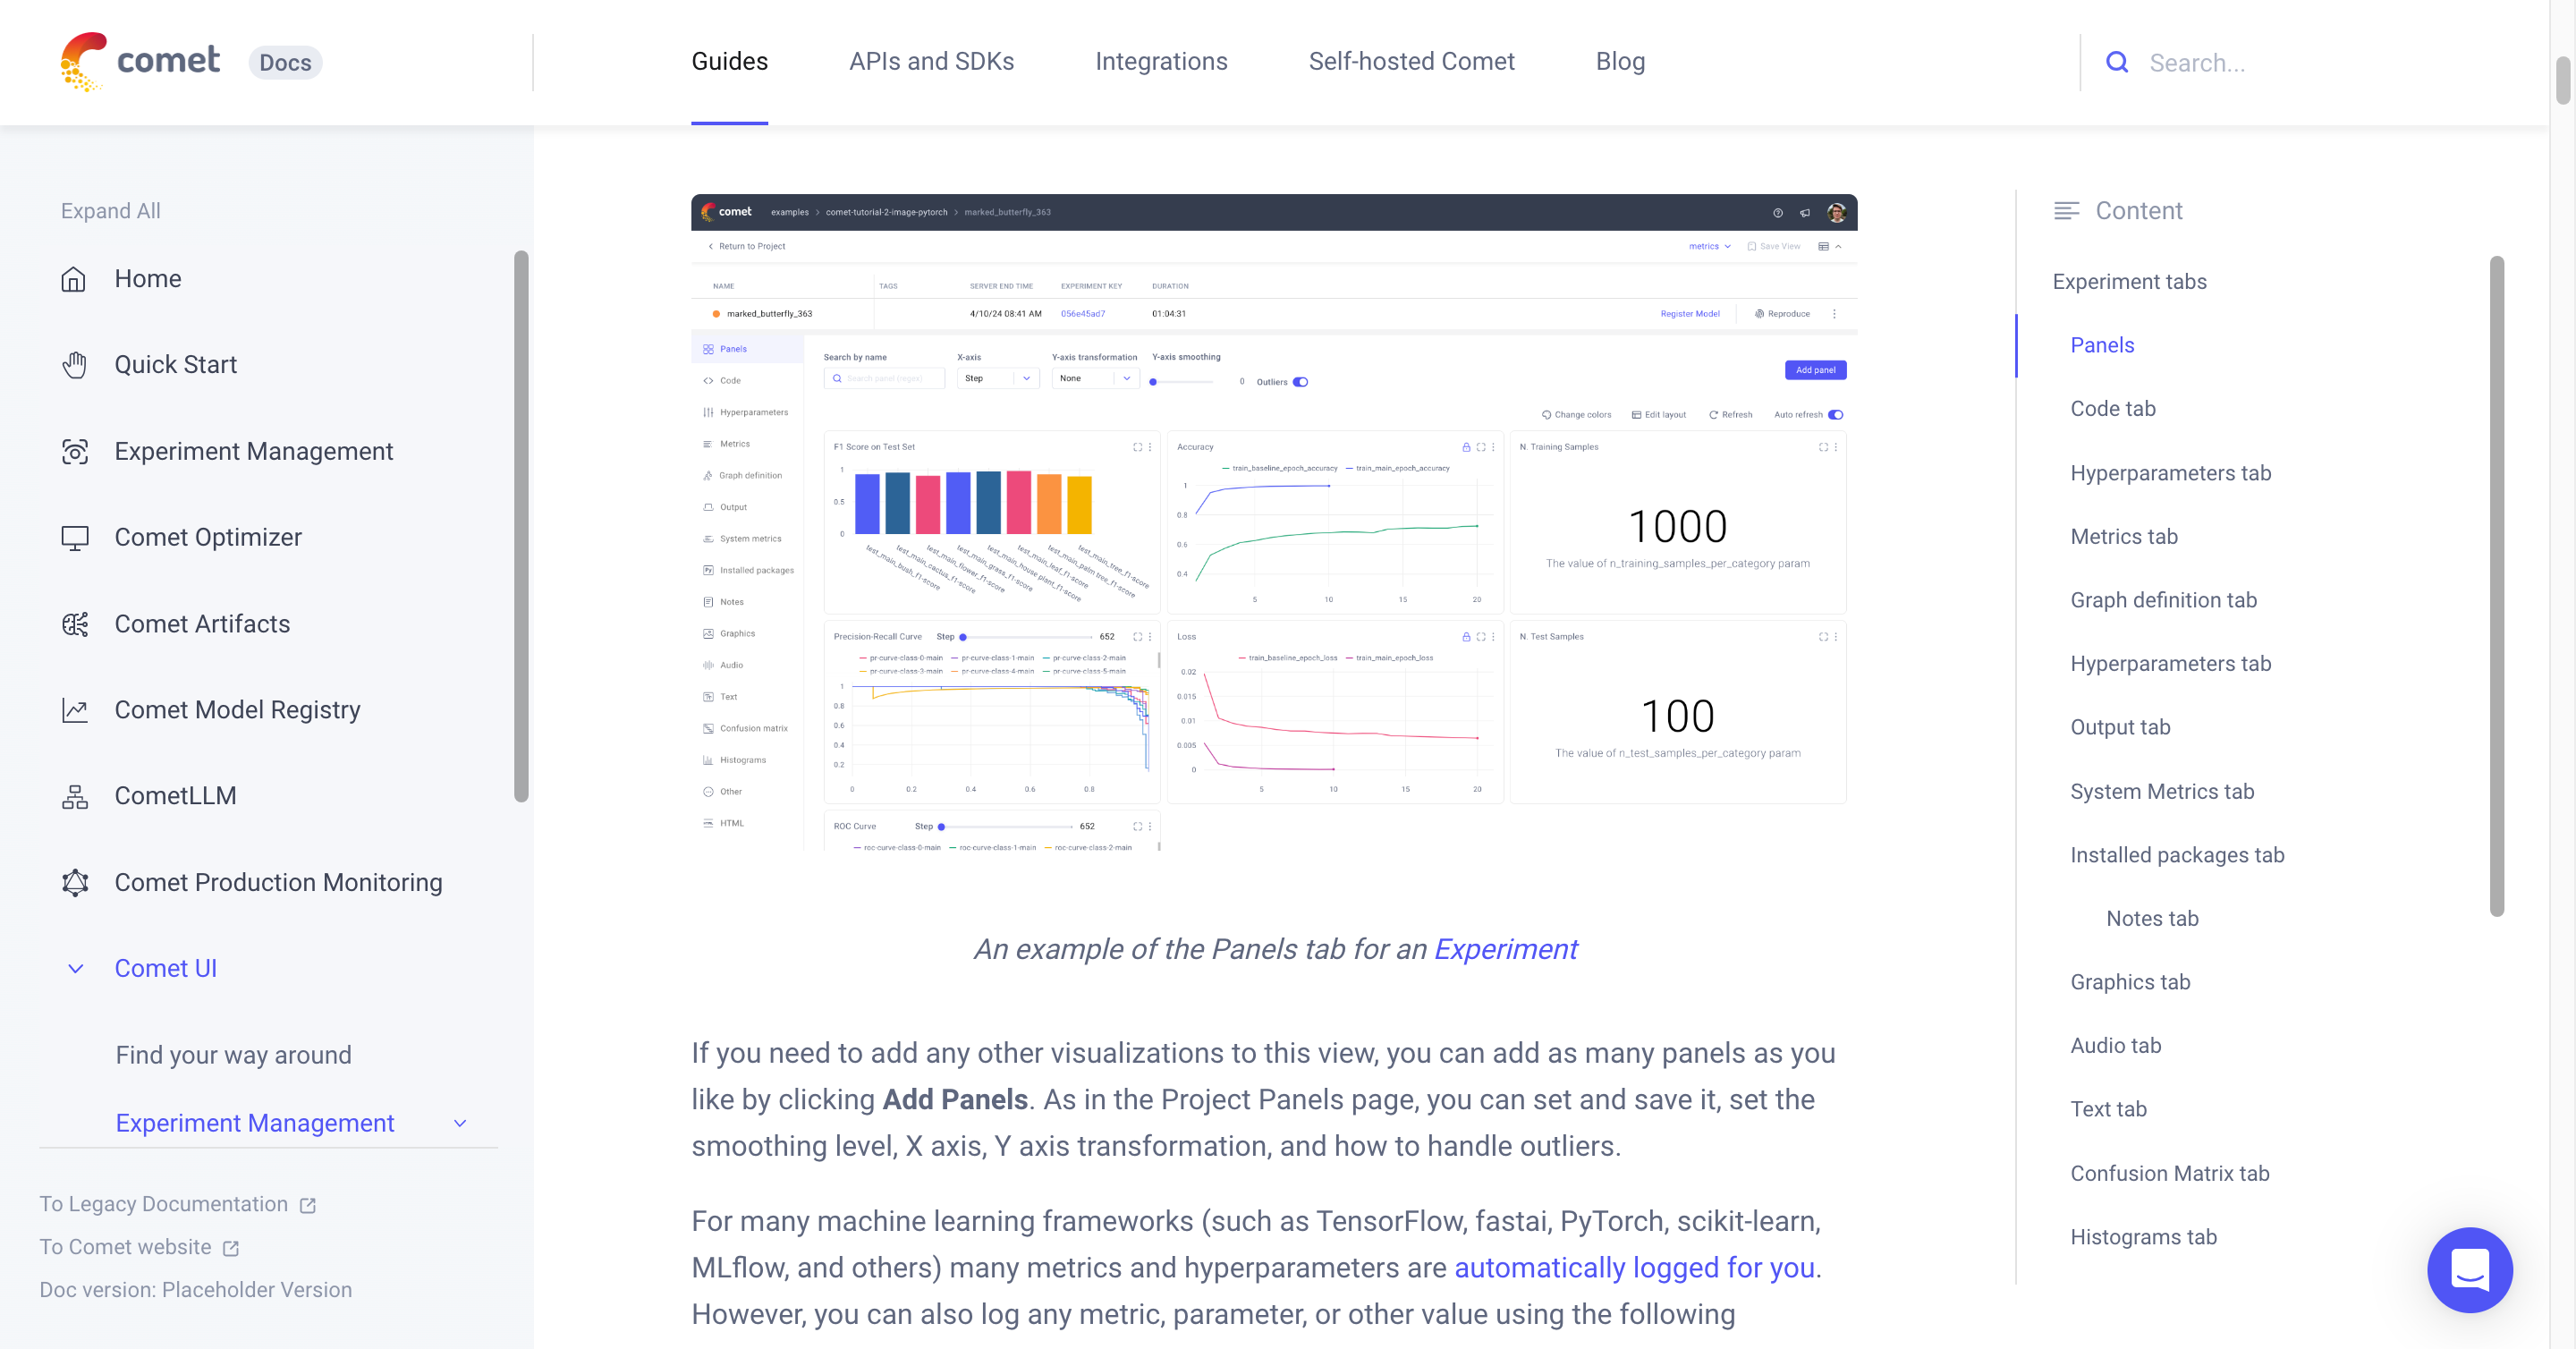Click the Comet Model Registry chart icon

[x=75, y=709]
